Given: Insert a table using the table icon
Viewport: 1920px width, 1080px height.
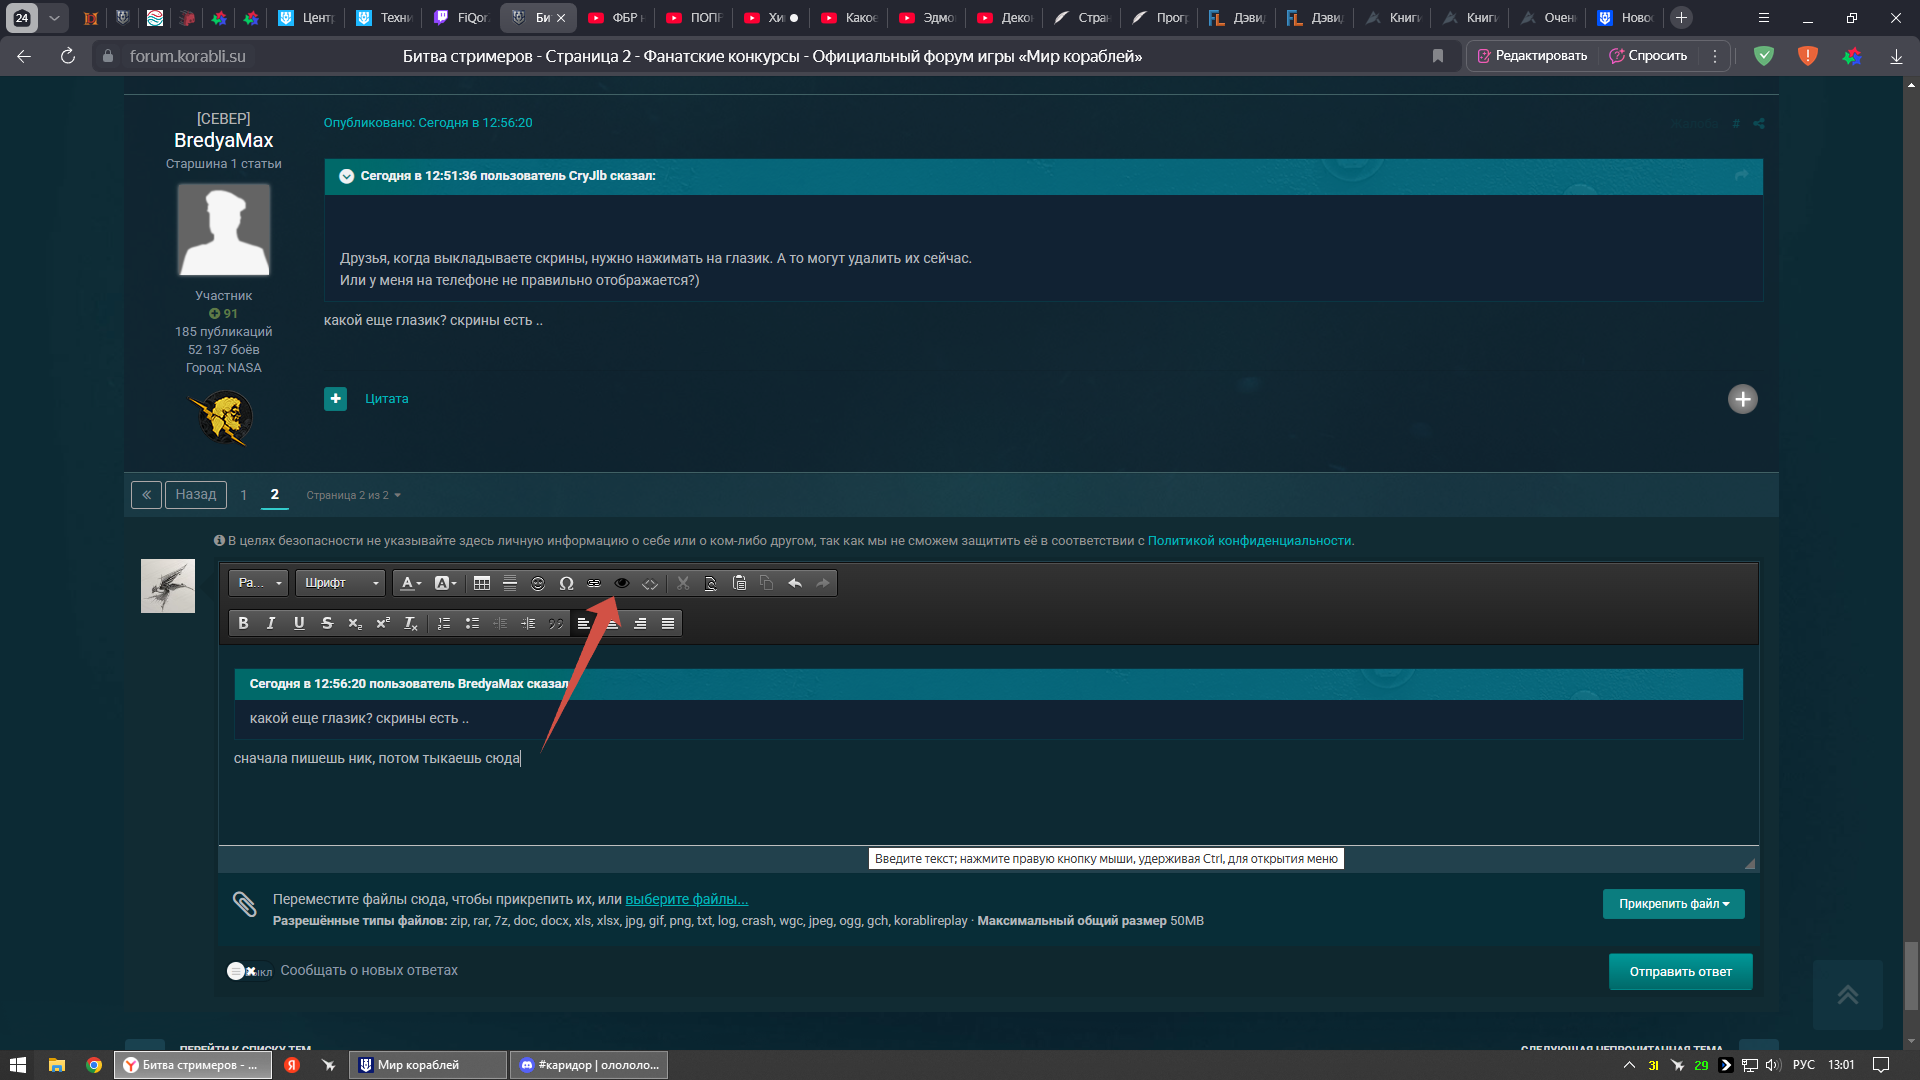Looking at the screenshot, I should click(x=481, y=583).
